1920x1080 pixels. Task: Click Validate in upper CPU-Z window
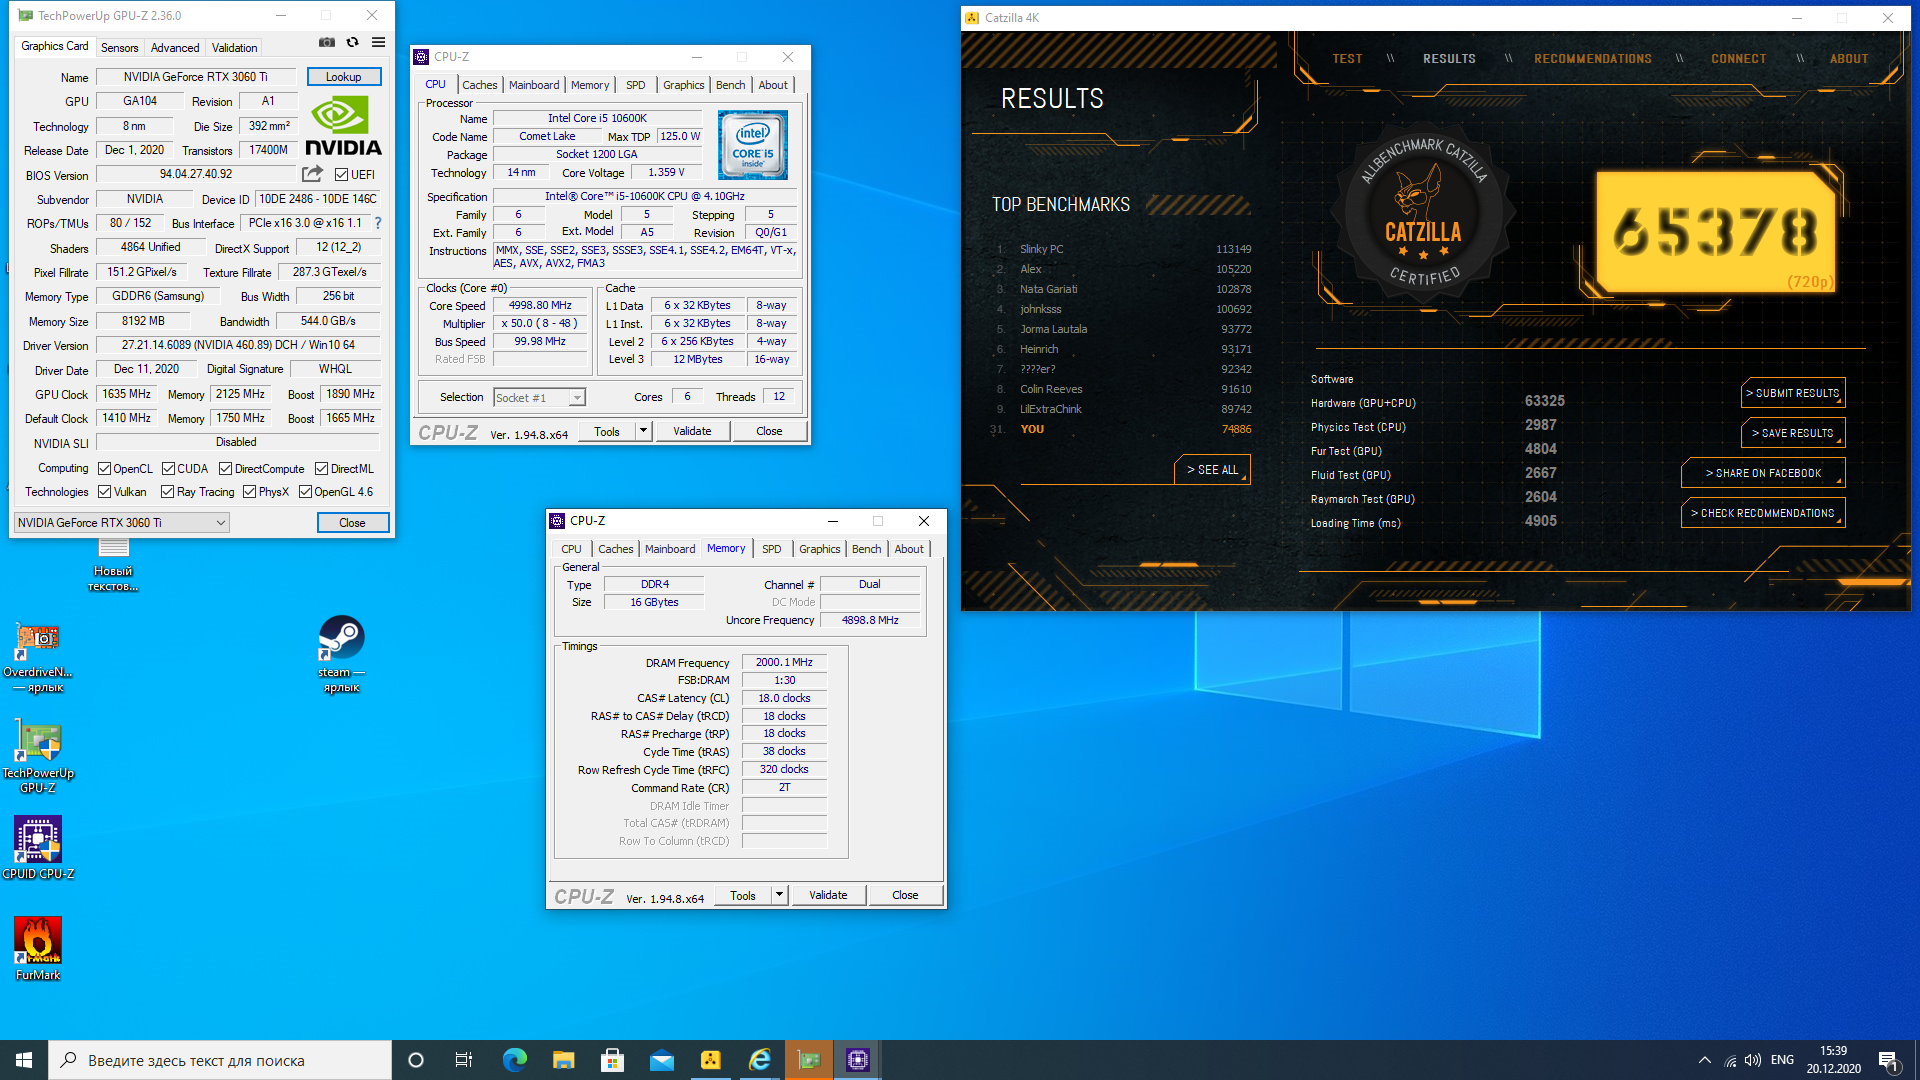pos(692,431)
